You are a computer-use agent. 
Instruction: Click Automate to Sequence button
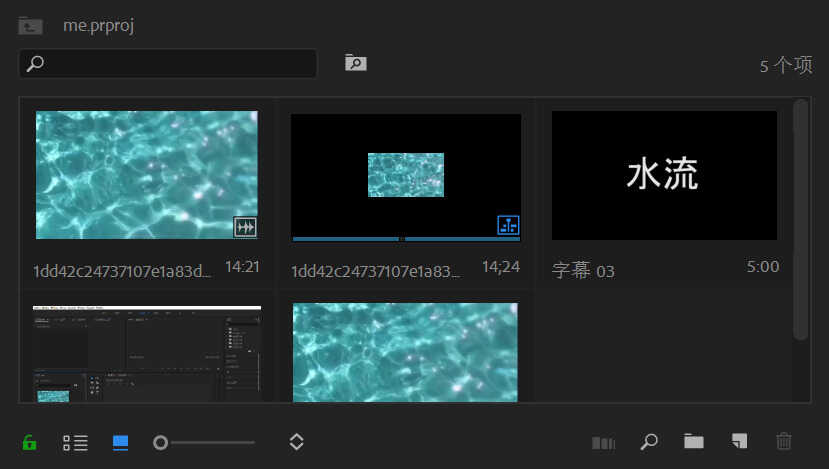[603, 443]
